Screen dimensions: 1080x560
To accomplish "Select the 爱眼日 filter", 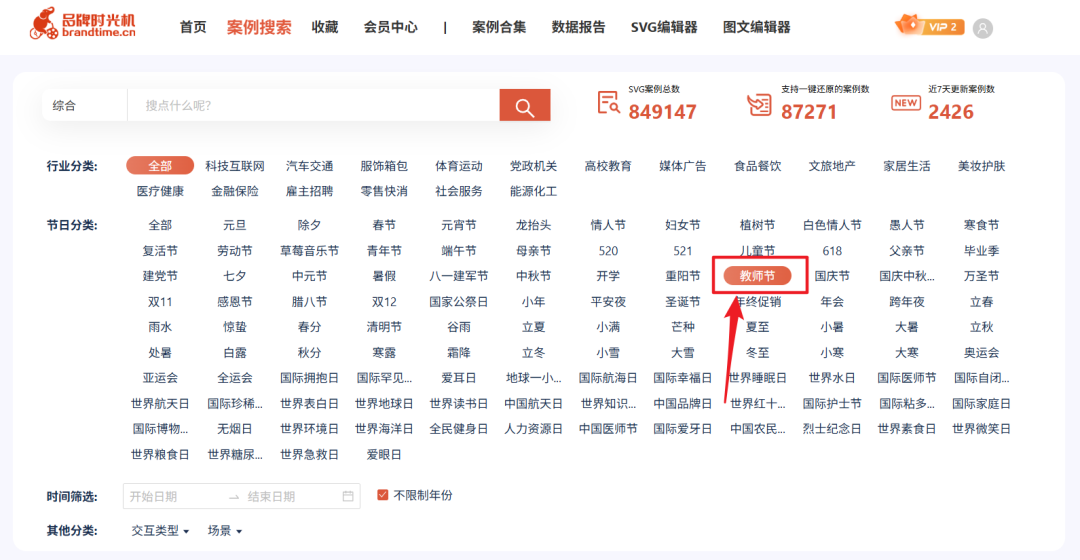I will click(x=384, y=455).
